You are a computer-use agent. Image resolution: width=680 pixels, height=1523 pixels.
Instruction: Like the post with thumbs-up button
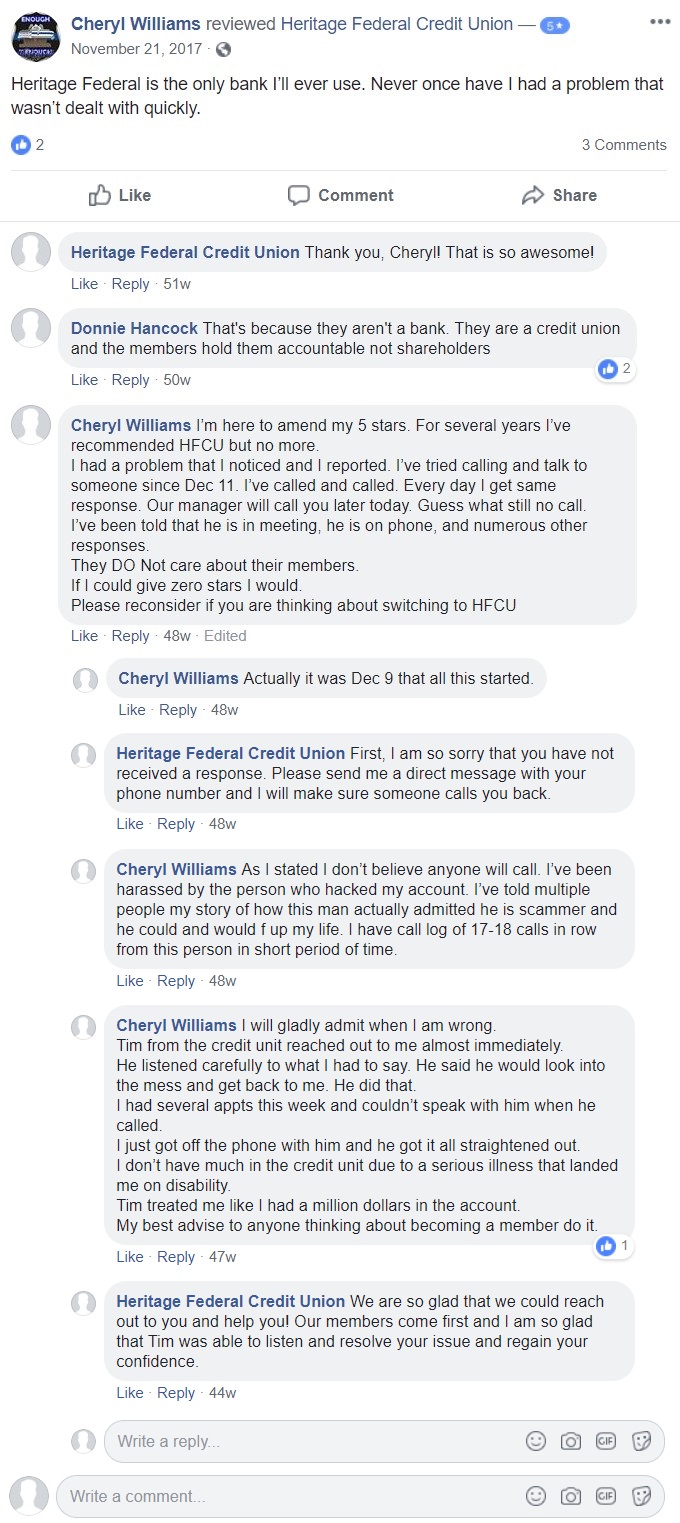(x=120, y=195)
